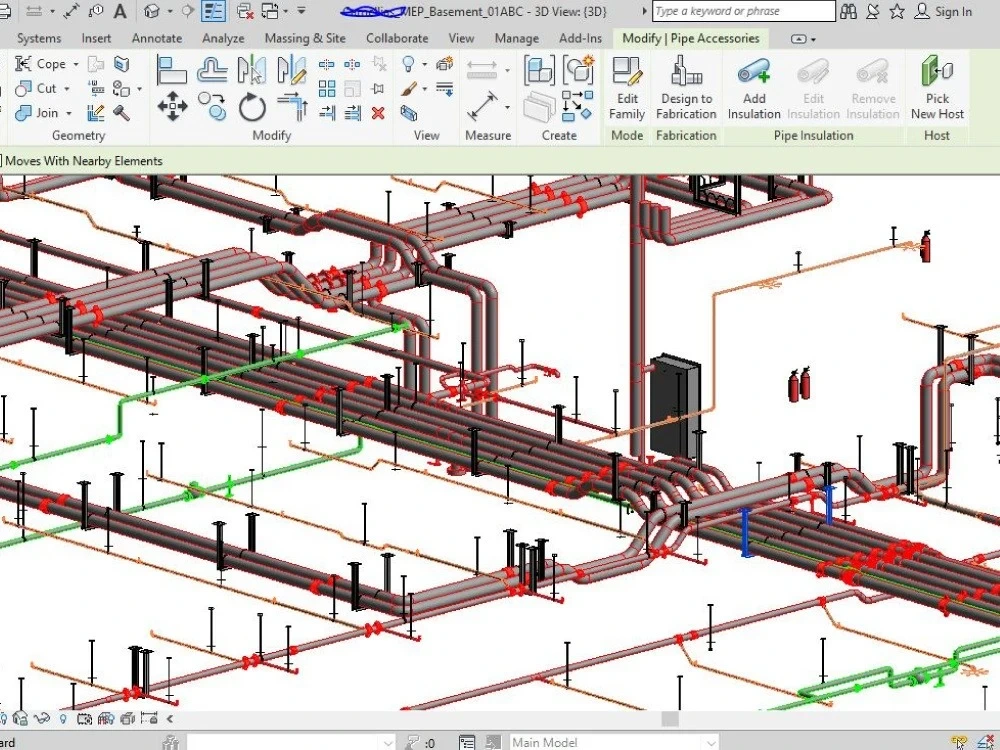This screenshot has width=1000, height=750.
Task: Open the Measure tool dropdown arrow
Action: tap(508, 107)
